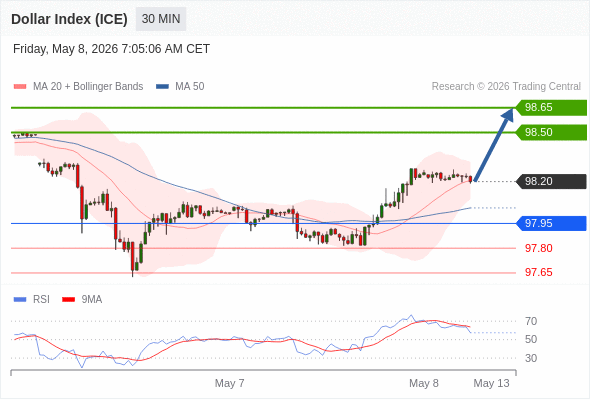Click the RSI 70 level label
Viewport: 590px width, 400px height.
point(531,321)
